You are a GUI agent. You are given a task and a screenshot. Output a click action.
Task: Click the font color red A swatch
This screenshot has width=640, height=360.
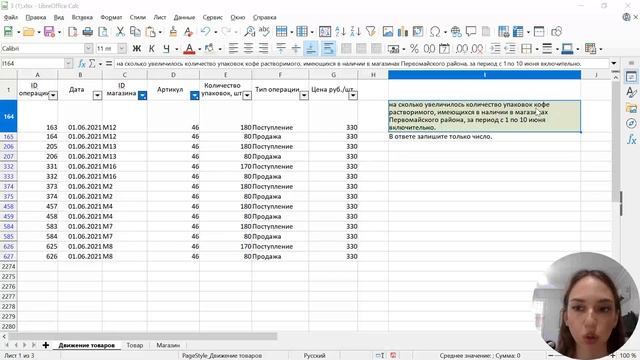(x=189, y=49)
